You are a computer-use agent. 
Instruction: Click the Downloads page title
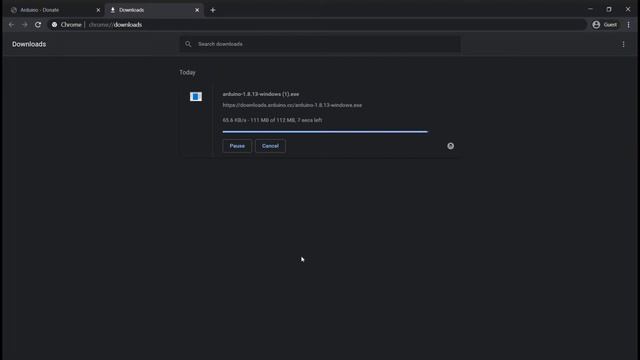pyautogui.click(x=29, y=44)
